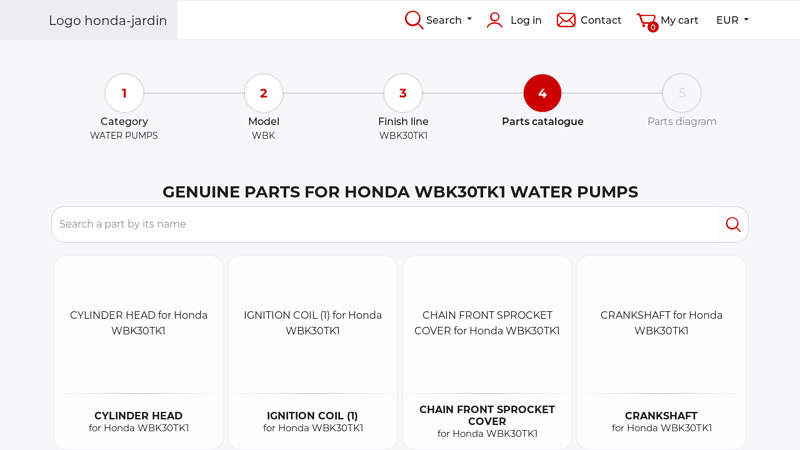The height and width of the screenshot is (450, 800).
Task: Go to step 3 Finish line circle
Action: [x=403, y=93]
